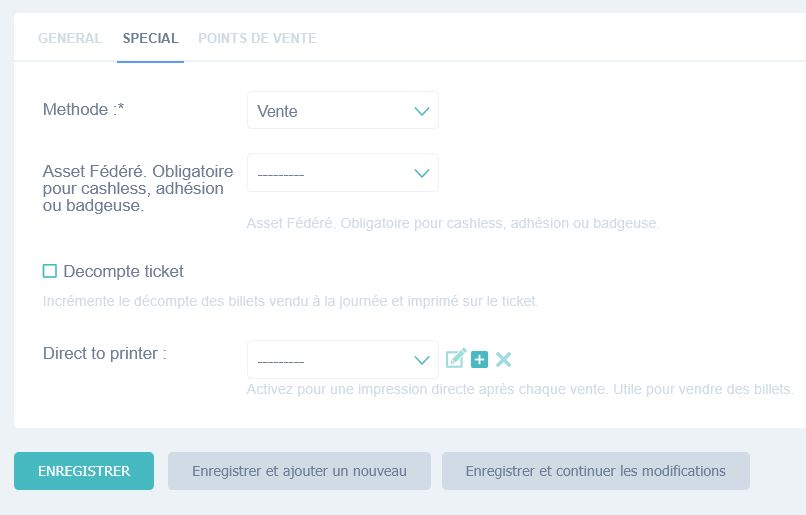The height and width of the screenshot is (515, 806).
Task: Edit the selected Direct to printer entry
Action: coord(456,359)
